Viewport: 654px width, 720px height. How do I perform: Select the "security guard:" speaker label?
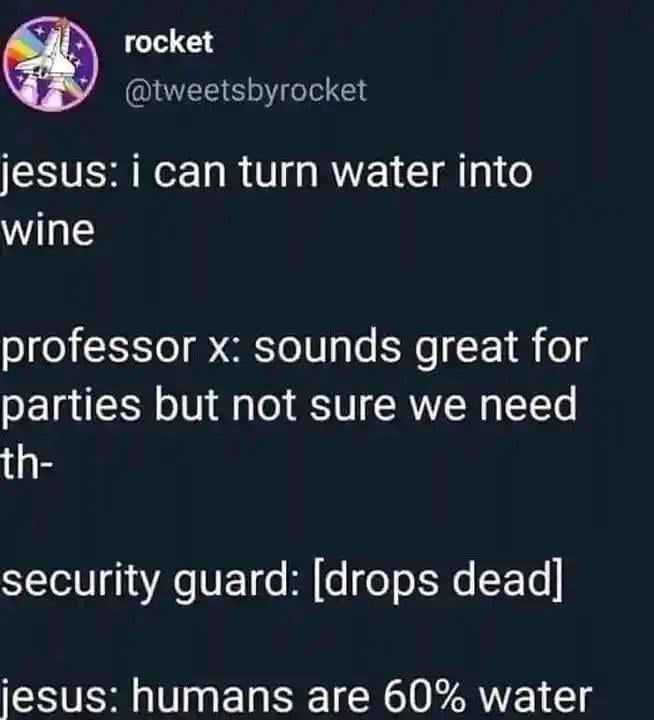click(x=151, y=580)
